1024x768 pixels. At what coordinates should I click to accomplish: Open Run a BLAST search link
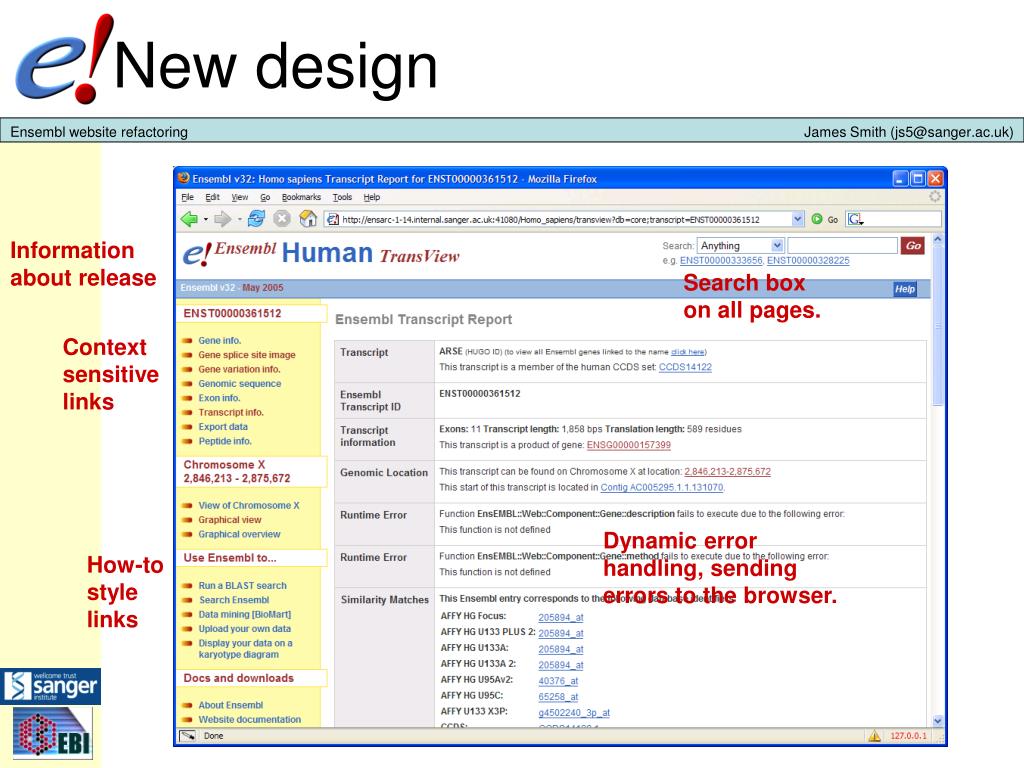pyautogui.click(x=242, y=586)
